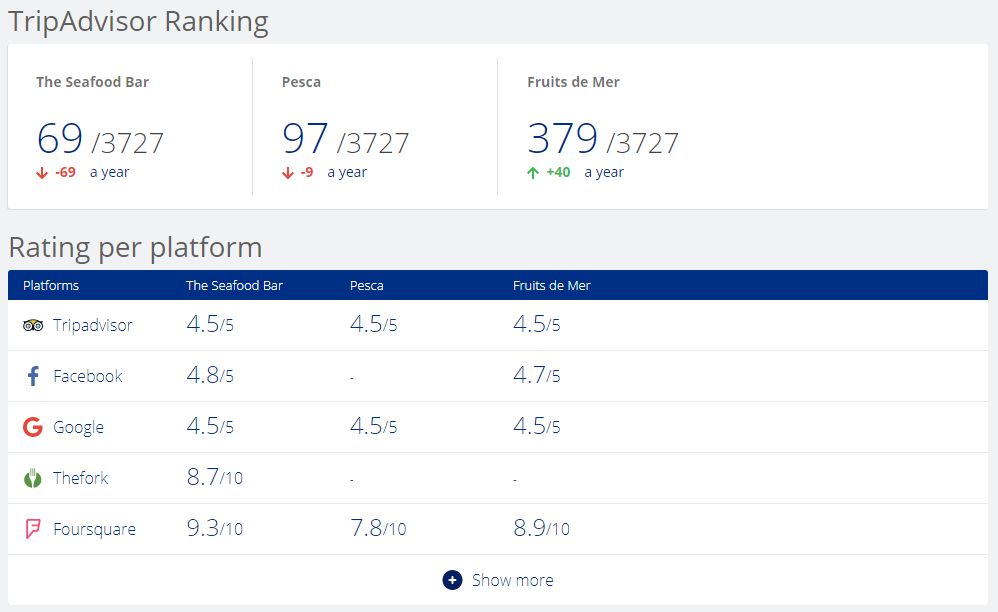Click the Facebook logo icon
This screenshot has width=998, height=612.
coord(33,376)
